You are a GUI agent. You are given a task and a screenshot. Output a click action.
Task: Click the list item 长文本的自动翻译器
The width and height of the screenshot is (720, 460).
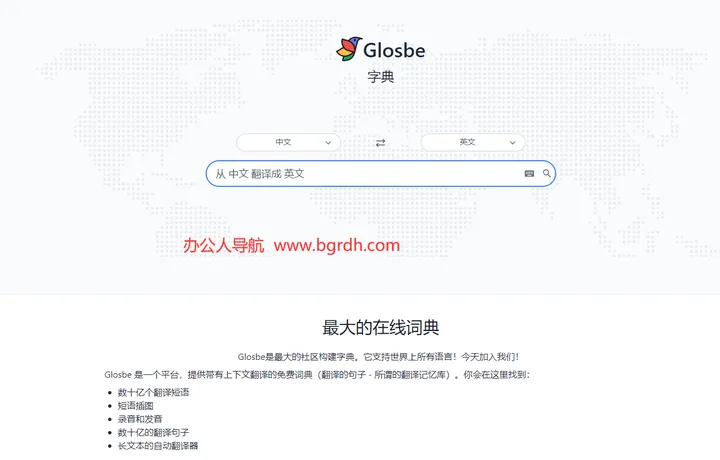point(158,446)
